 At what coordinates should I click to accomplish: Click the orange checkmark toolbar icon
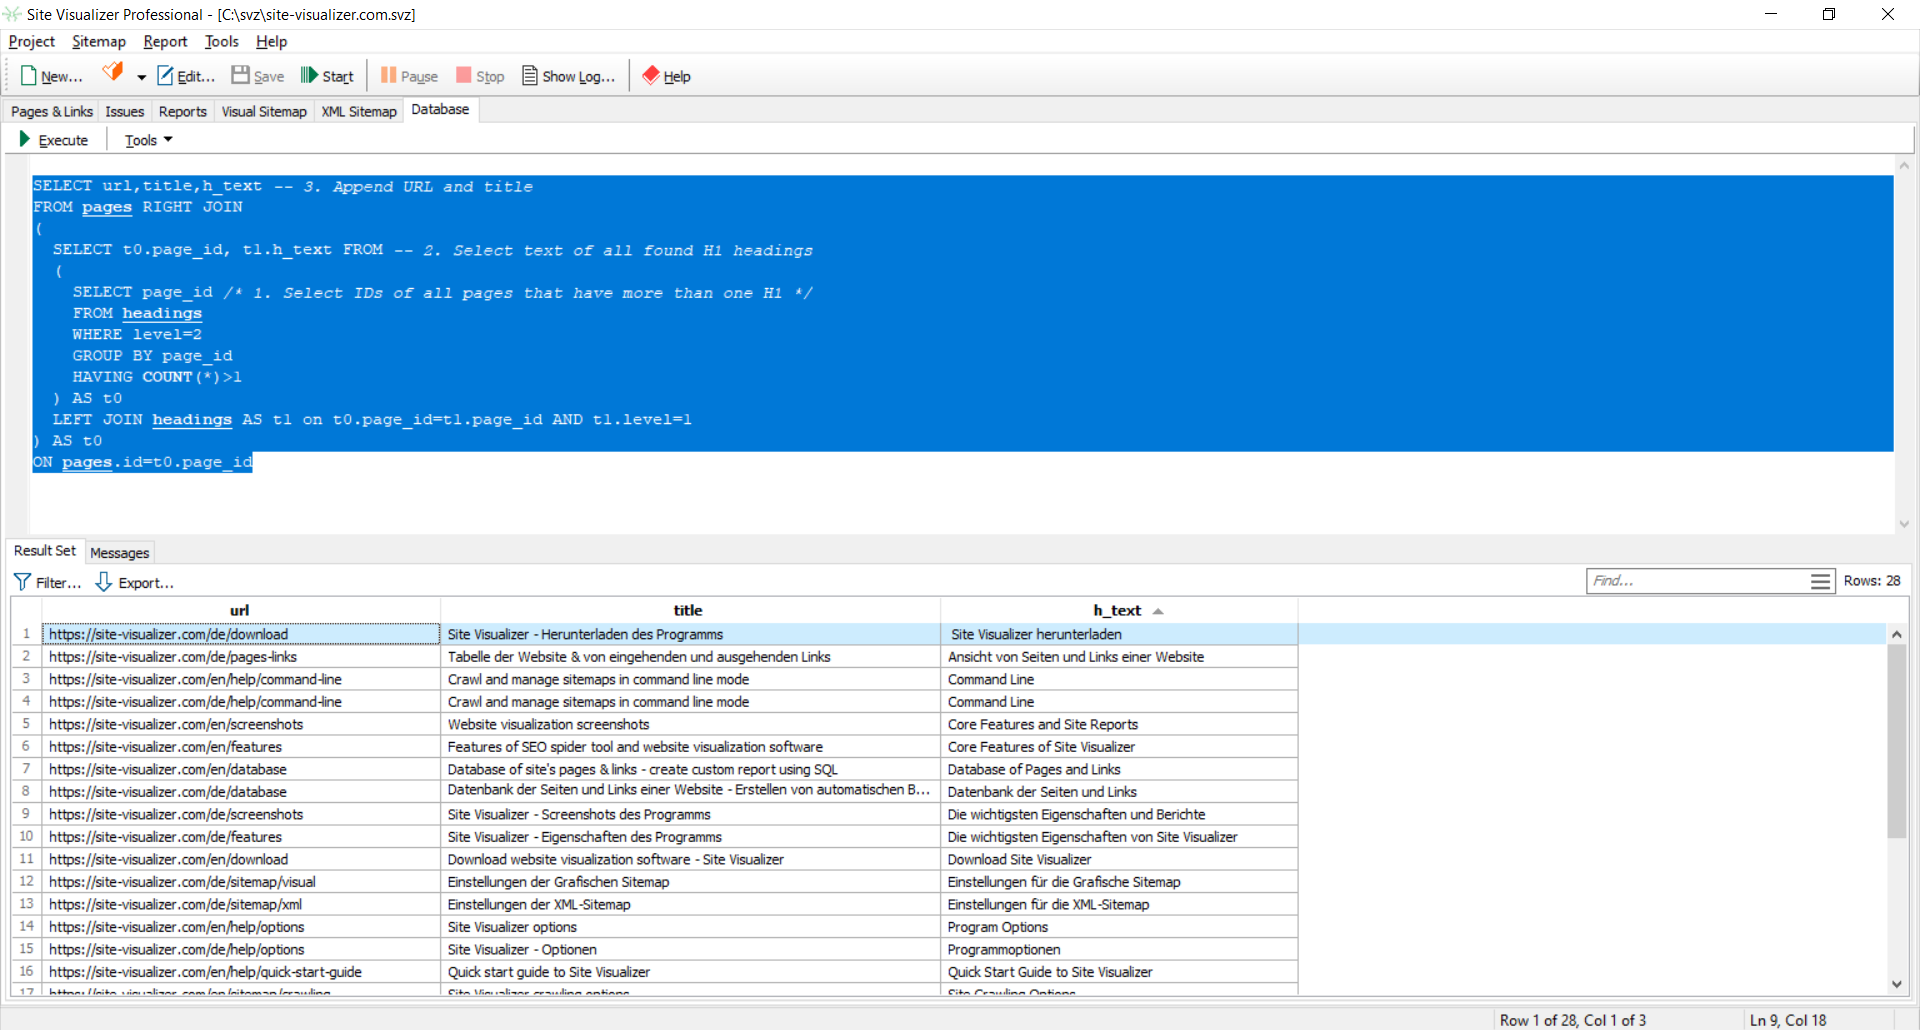tap(113, 73)
